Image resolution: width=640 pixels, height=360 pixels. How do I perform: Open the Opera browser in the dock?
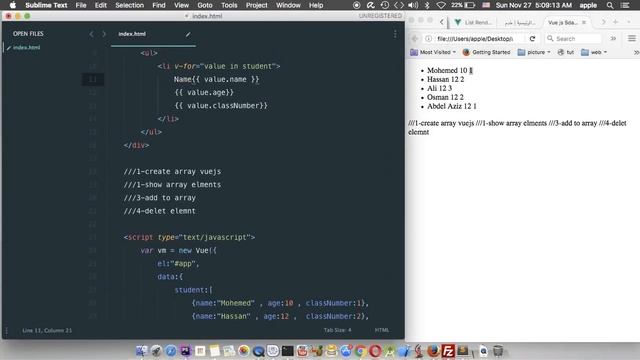pos(375,351)
